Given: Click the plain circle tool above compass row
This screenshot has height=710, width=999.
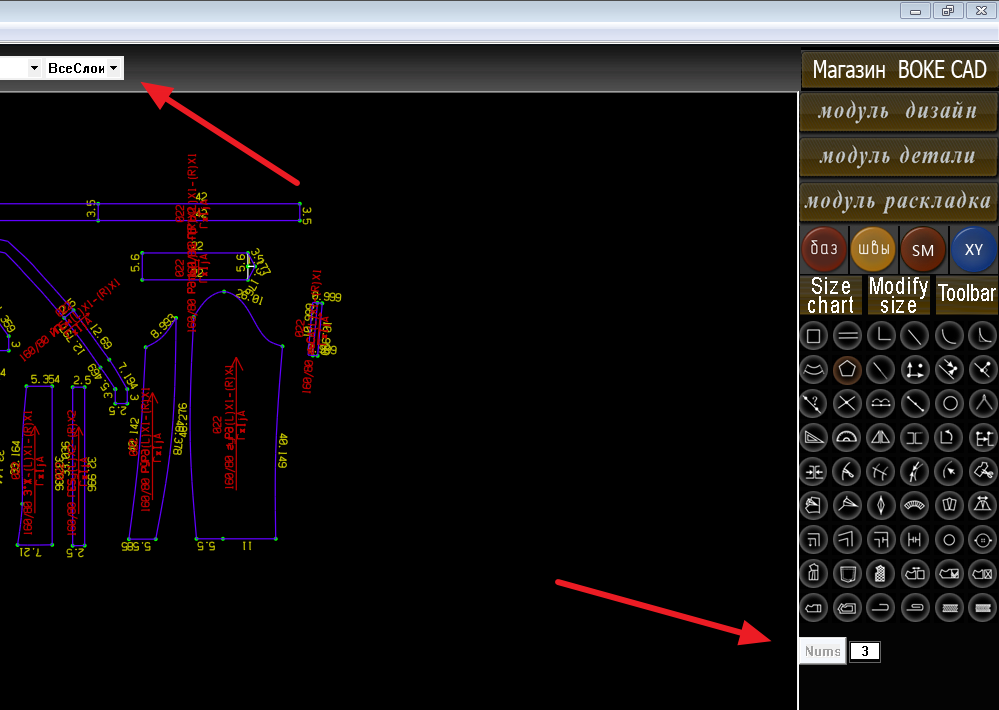Looking at the screenshot, I should coord(949,403).
